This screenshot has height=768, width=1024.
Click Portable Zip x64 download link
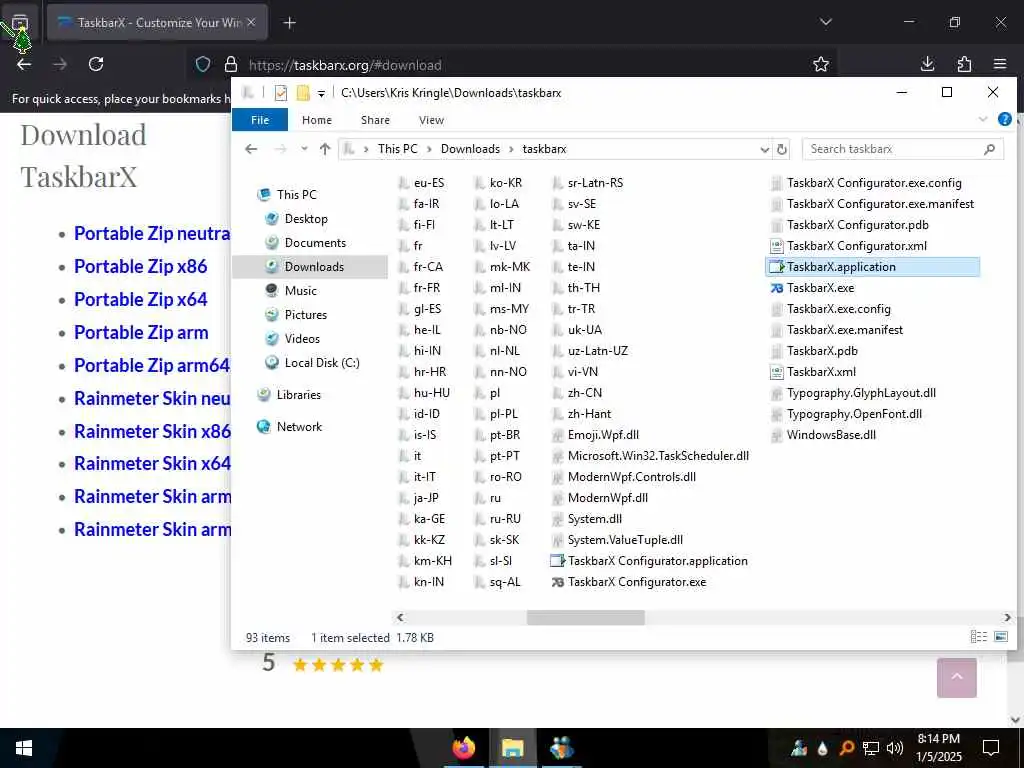140,300
